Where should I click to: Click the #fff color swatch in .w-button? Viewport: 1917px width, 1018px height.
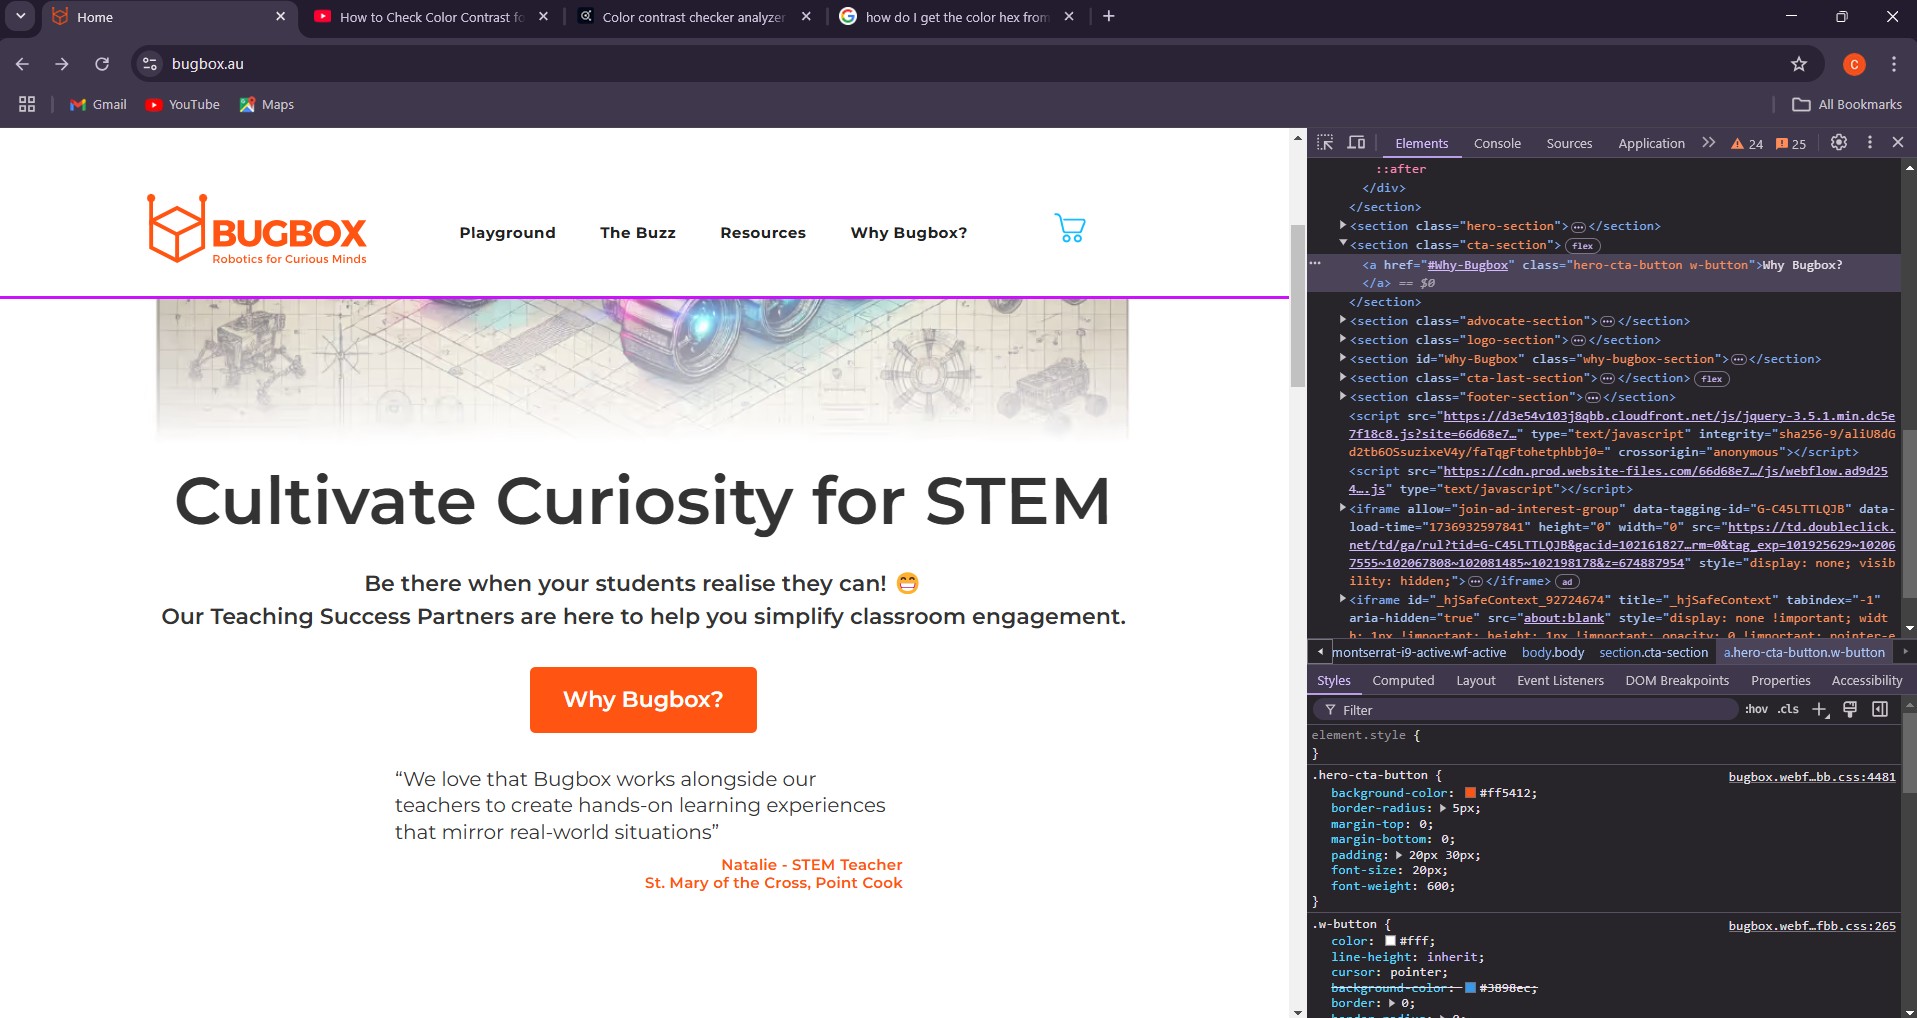tap(1390, 941)
